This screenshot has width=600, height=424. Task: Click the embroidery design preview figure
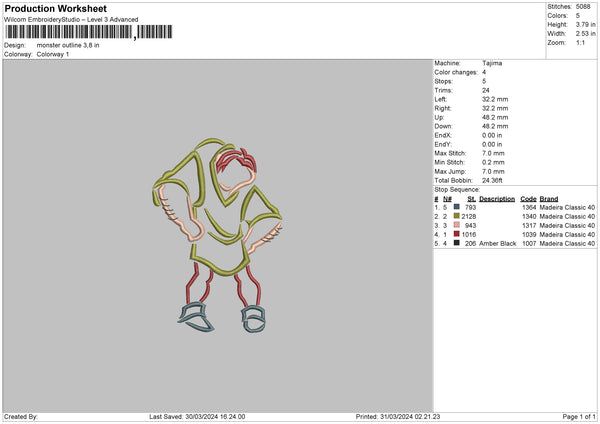(217, 235)
